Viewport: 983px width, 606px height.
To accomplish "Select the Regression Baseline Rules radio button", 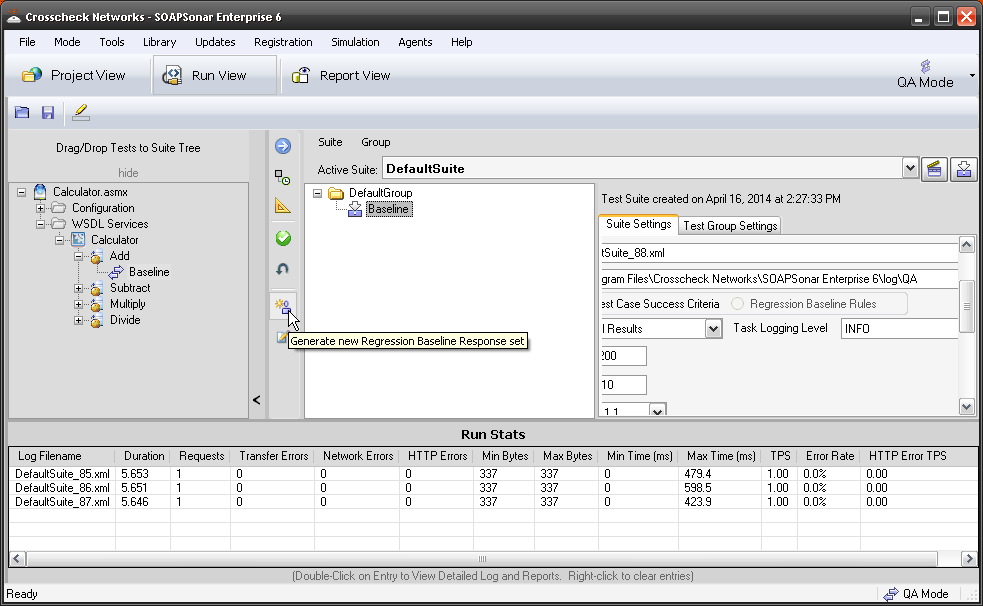I will pos(737,304).
